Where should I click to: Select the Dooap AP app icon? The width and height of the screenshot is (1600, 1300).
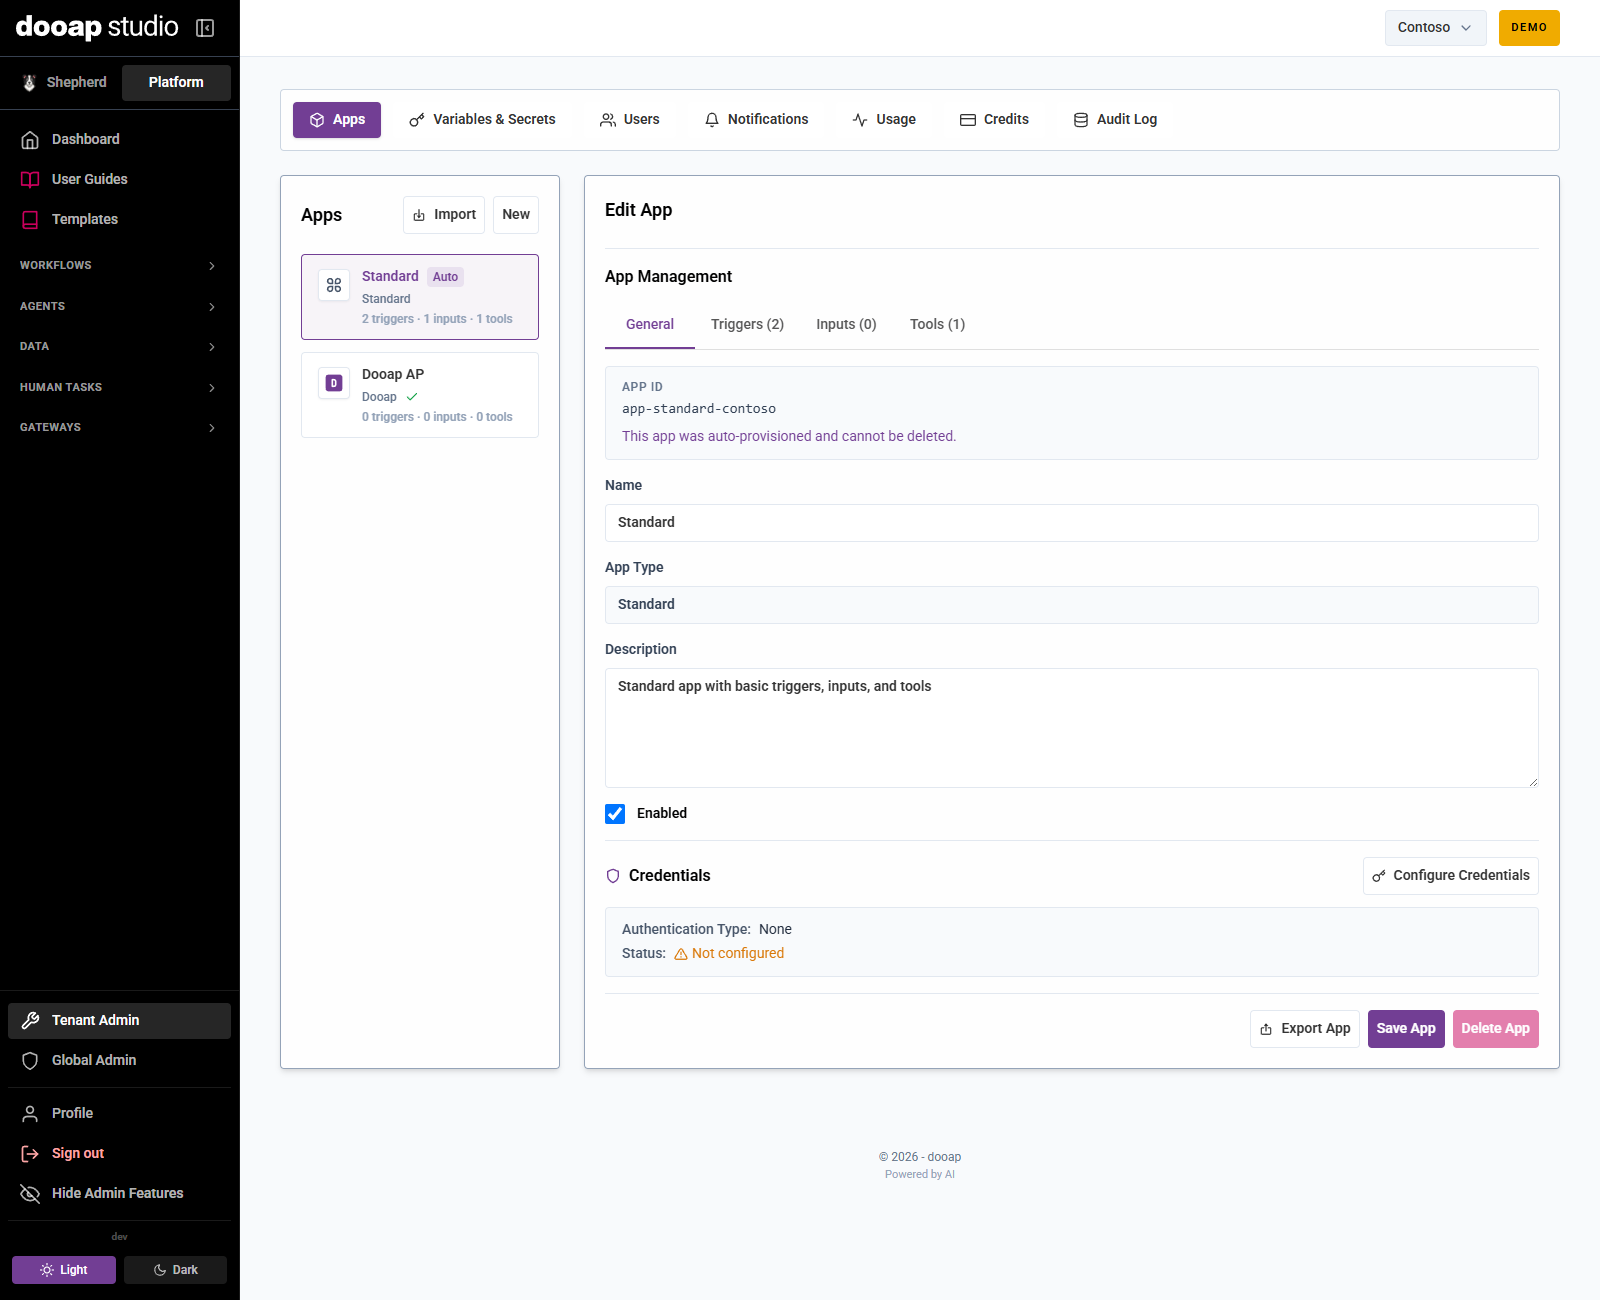(x=334, y=383)
